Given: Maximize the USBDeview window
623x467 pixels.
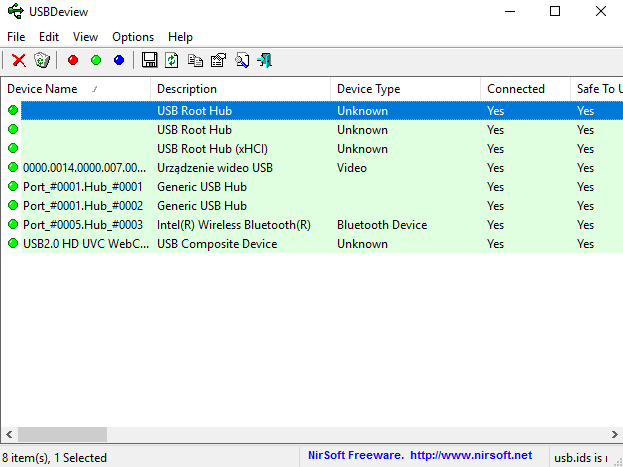Looking at the screenshot, I should click(555, 12).
